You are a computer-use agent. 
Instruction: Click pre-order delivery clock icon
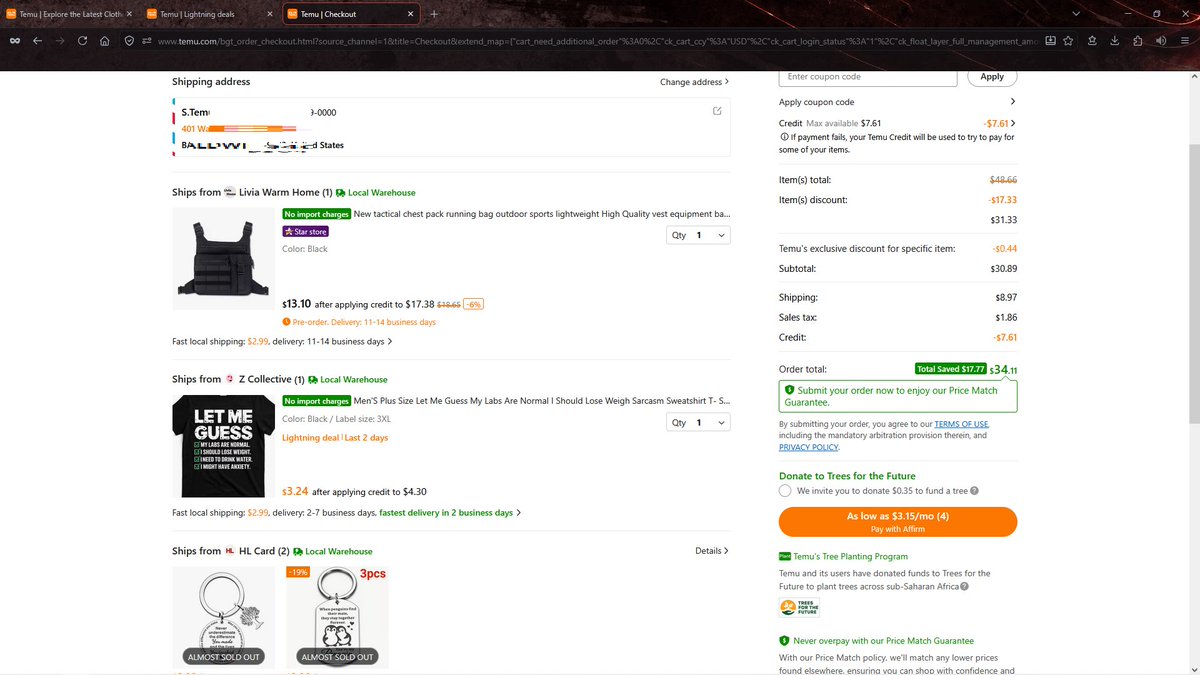pos(287,322)
